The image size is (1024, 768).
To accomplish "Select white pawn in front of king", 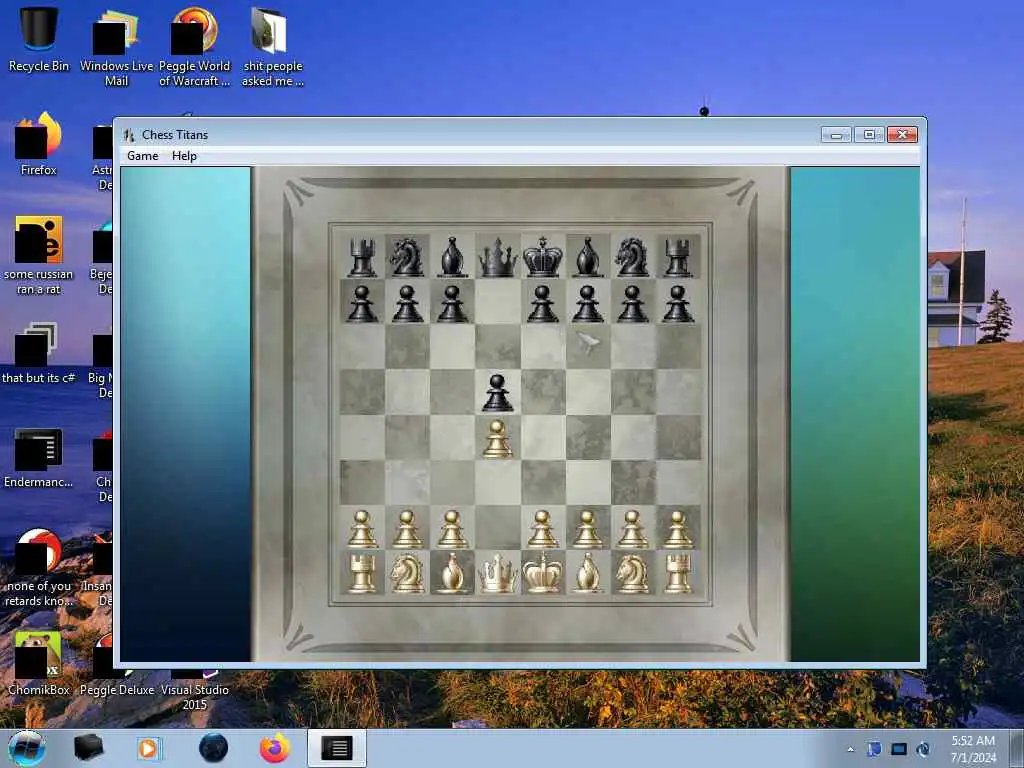I will pos(543,528).
